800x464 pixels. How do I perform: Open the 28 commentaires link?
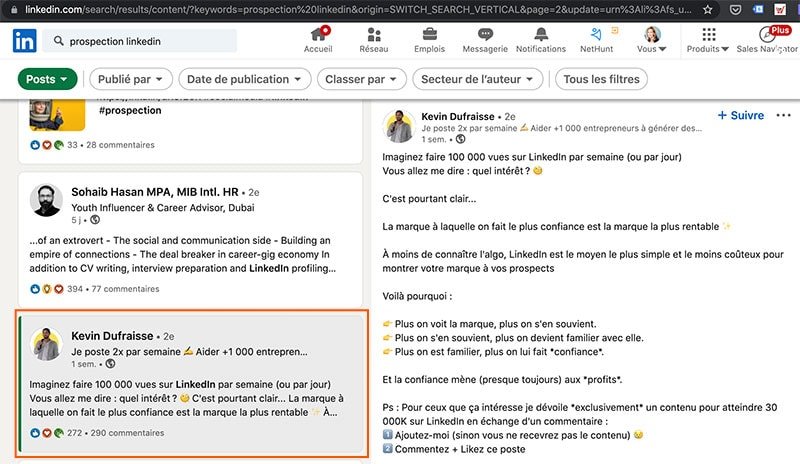(x=120, y=145)
